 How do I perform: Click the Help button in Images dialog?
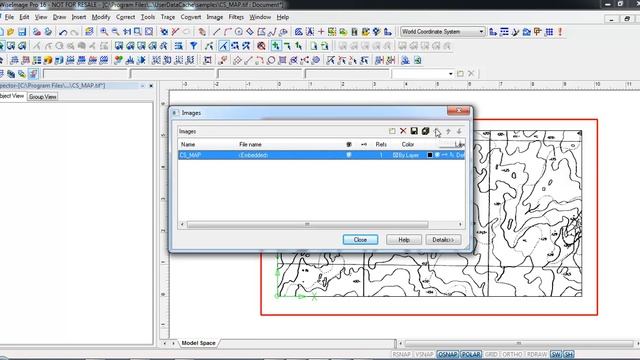click(x=404, y=240)
